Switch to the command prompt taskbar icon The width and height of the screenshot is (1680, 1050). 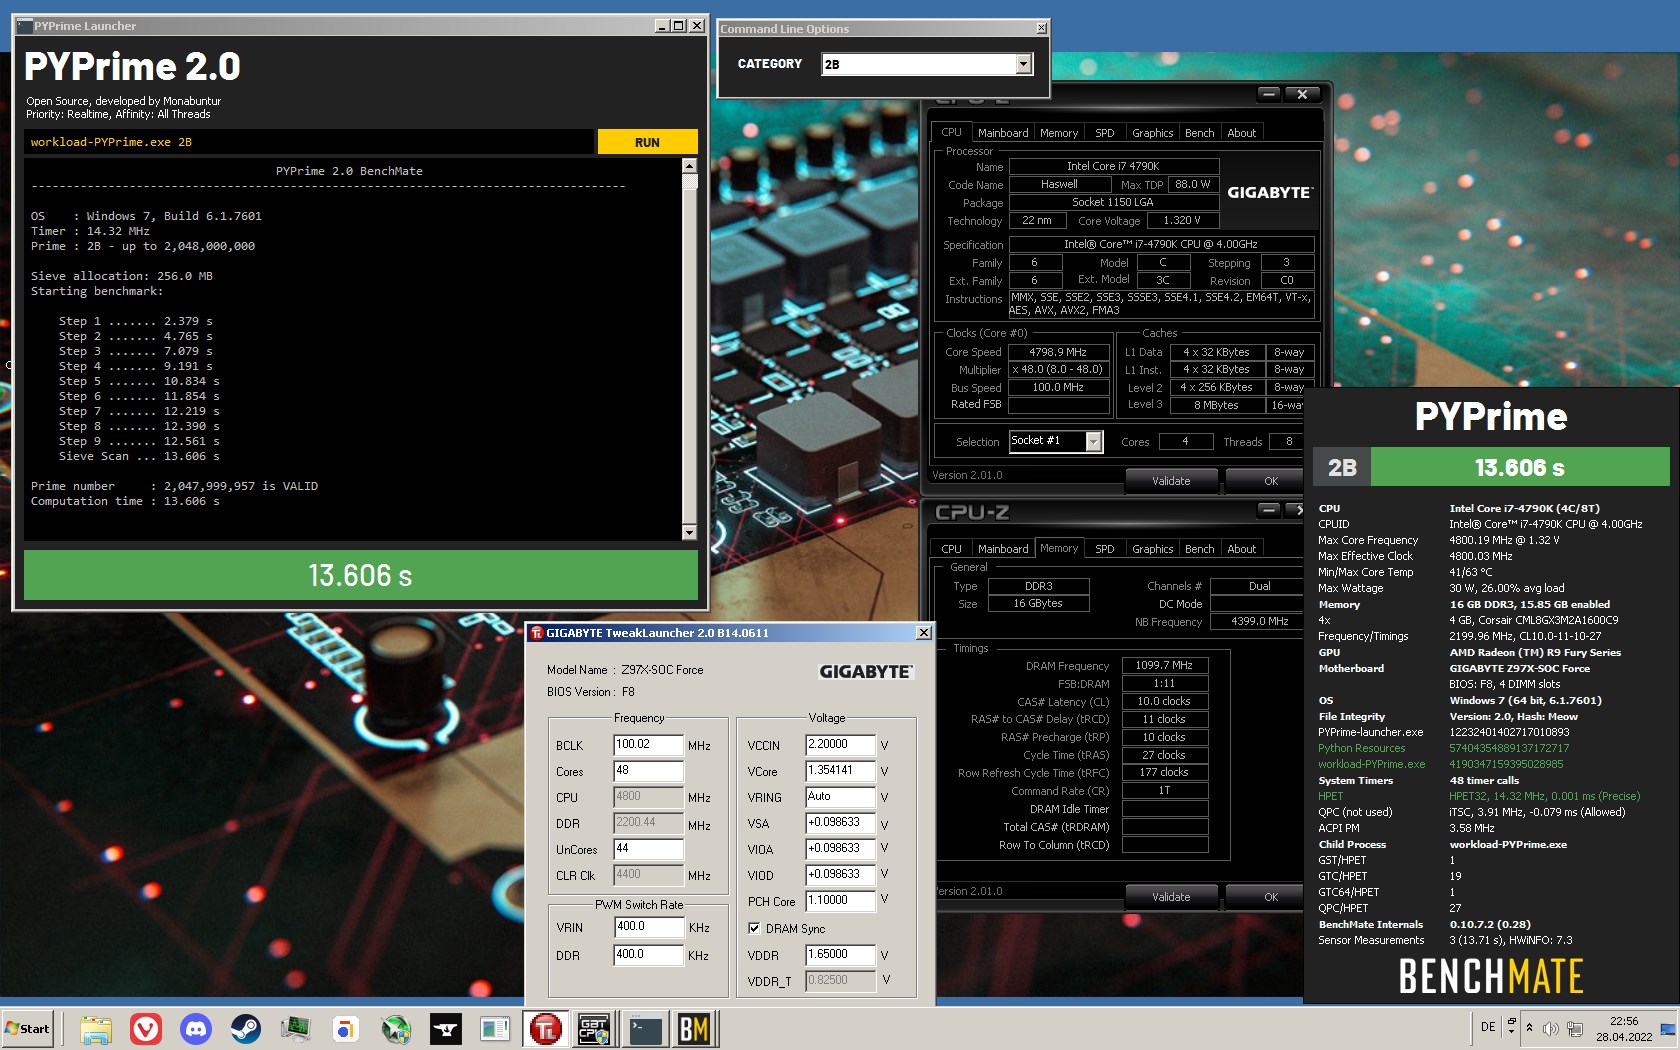tap(644, 1029)
